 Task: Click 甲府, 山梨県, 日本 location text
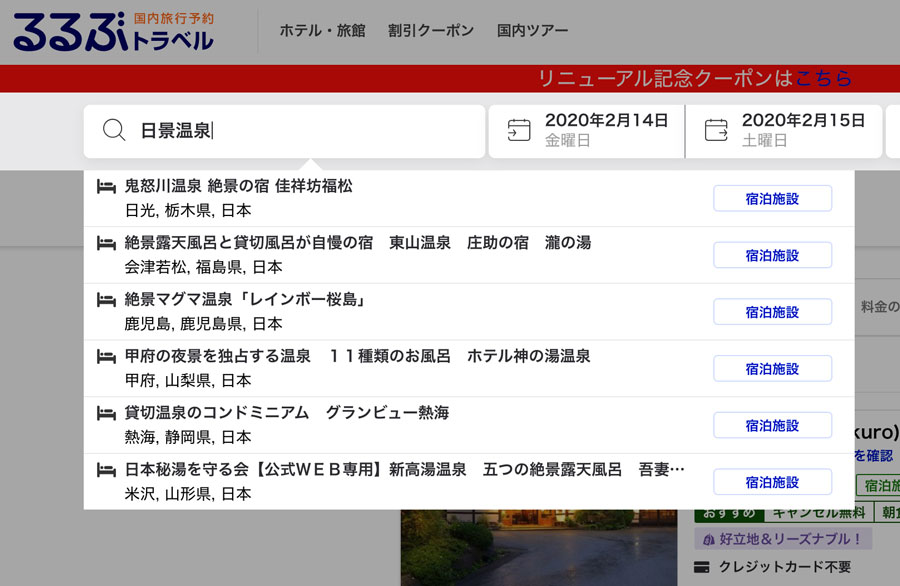188,381
